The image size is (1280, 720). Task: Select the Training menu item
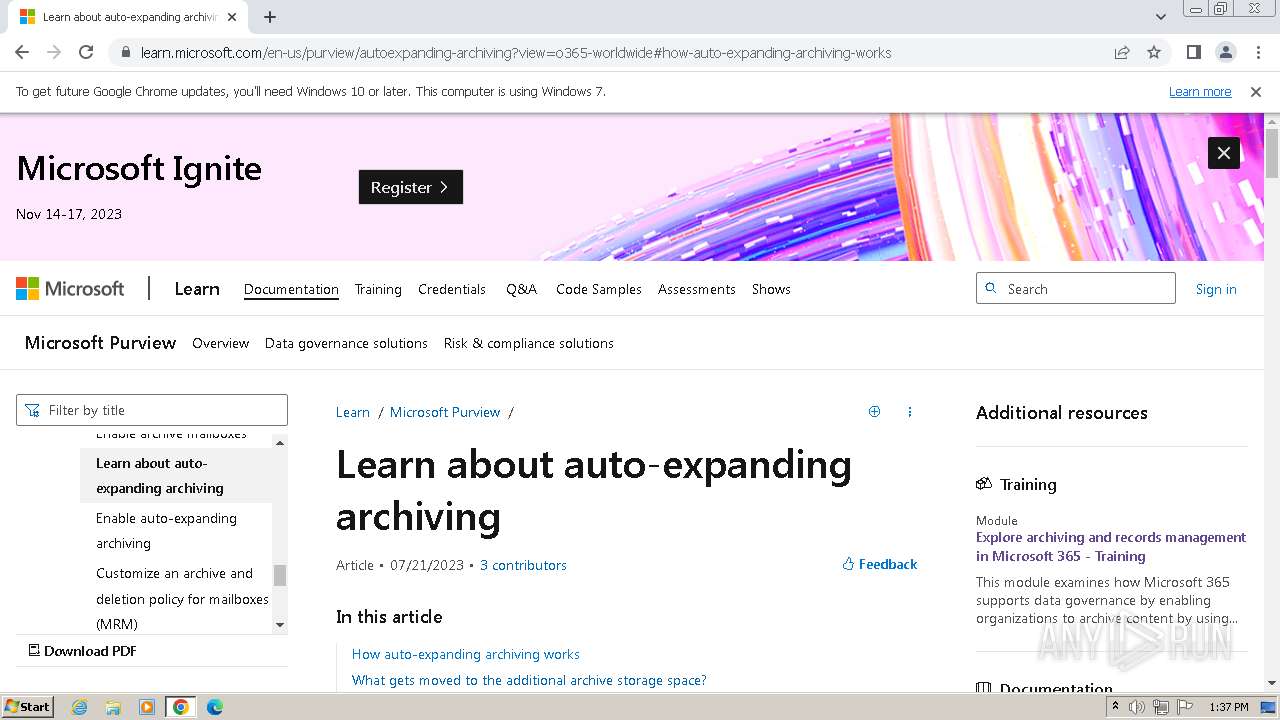coord(378,289)
